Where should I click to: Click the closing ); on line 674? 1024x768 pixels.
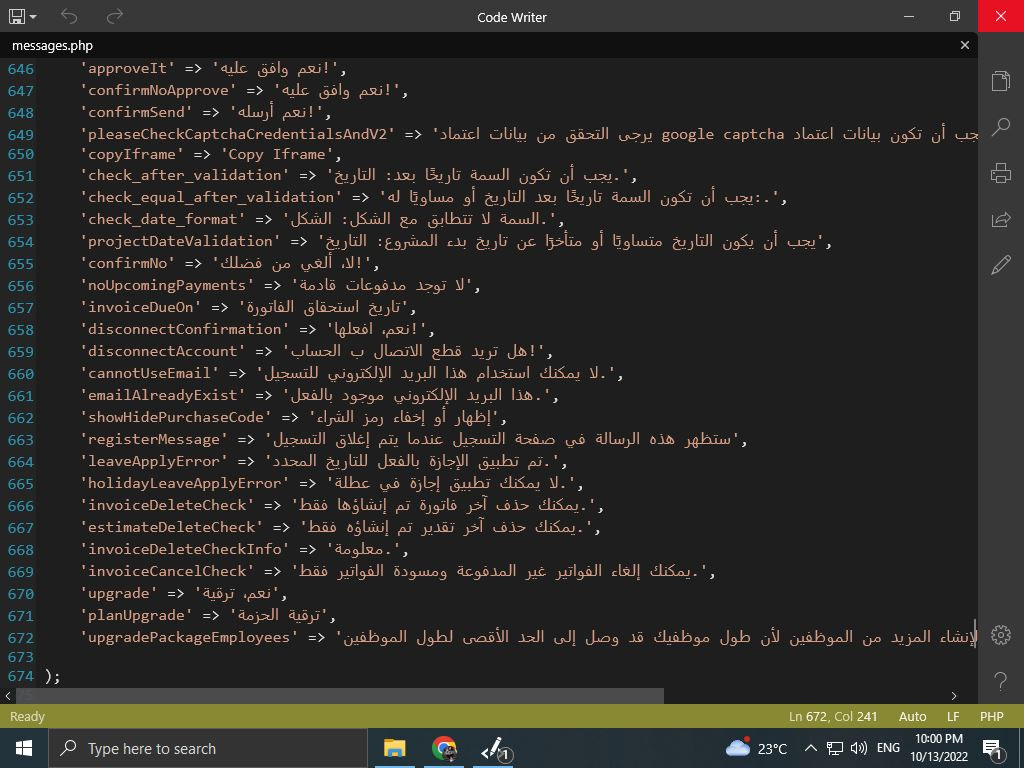[52, 676]
